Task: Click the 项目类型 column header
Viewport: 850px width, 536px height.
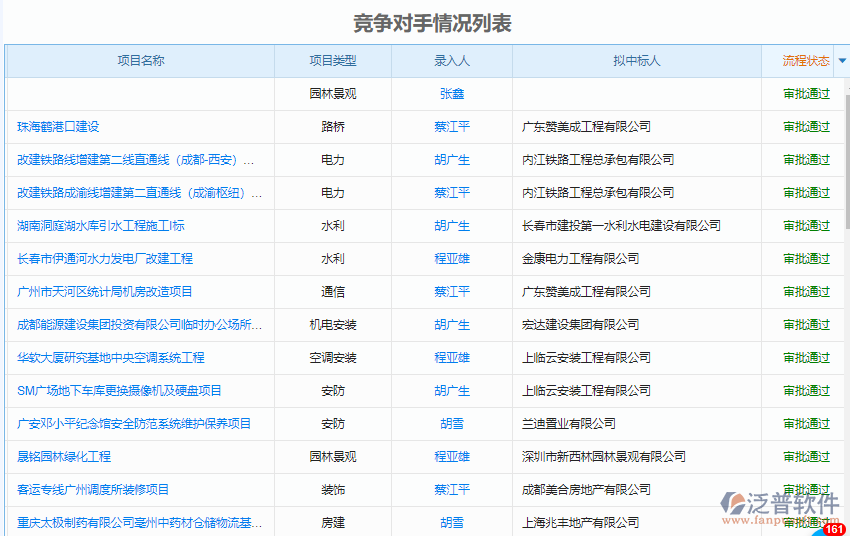Action: 333,61
